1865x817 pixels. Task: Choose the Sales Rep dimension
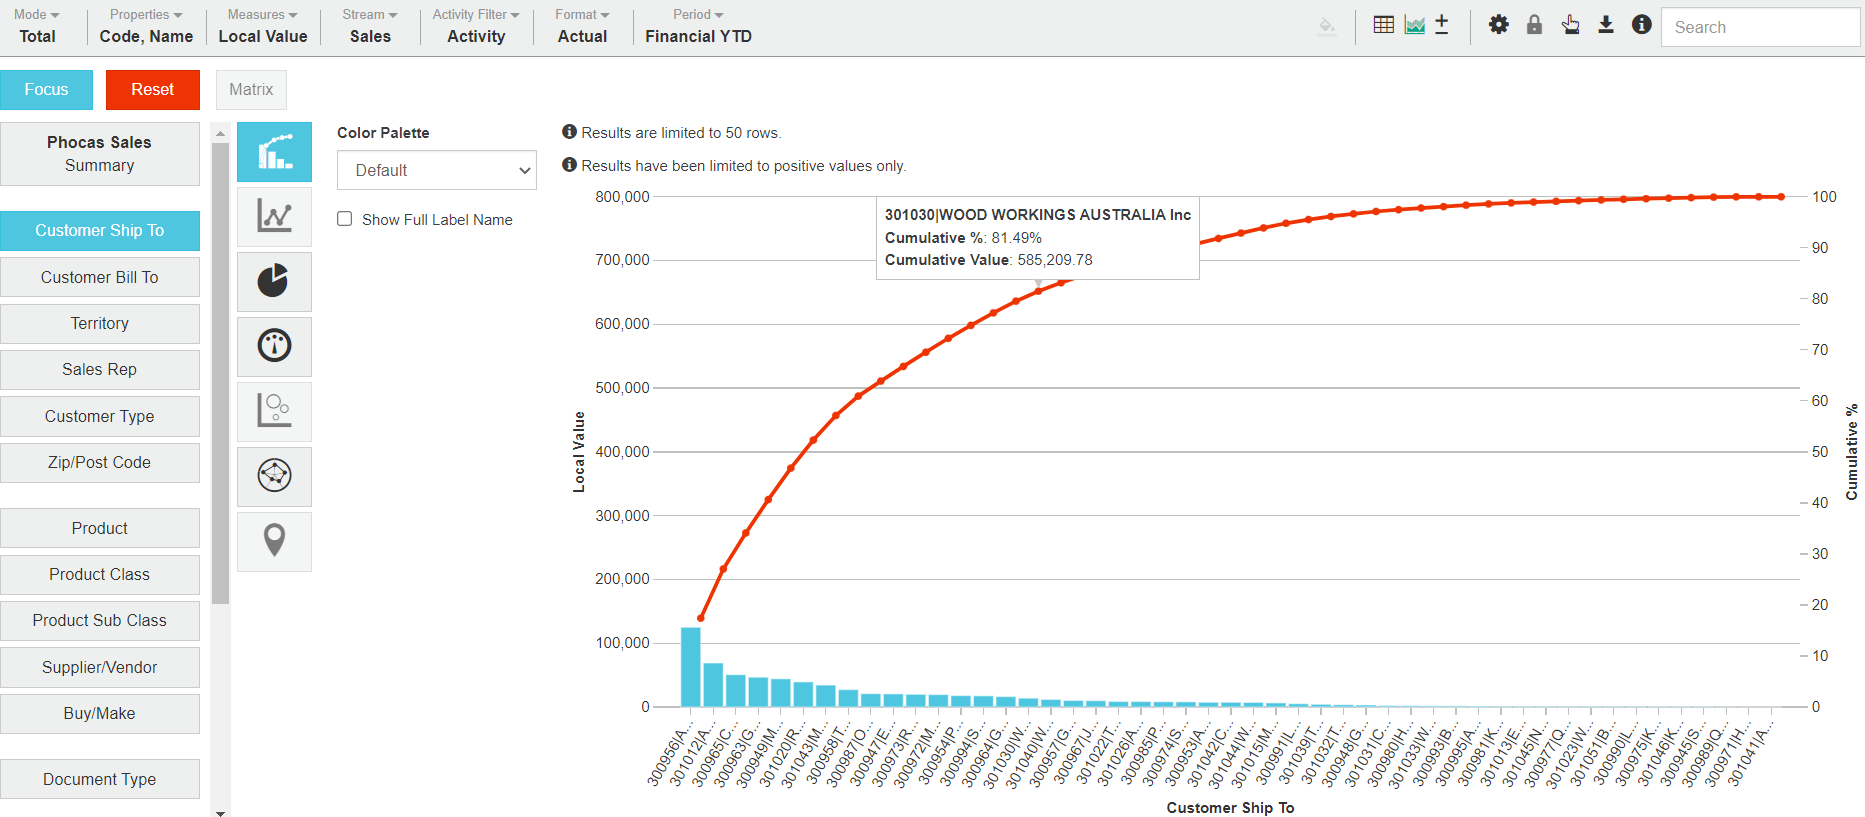coord(100,369)
